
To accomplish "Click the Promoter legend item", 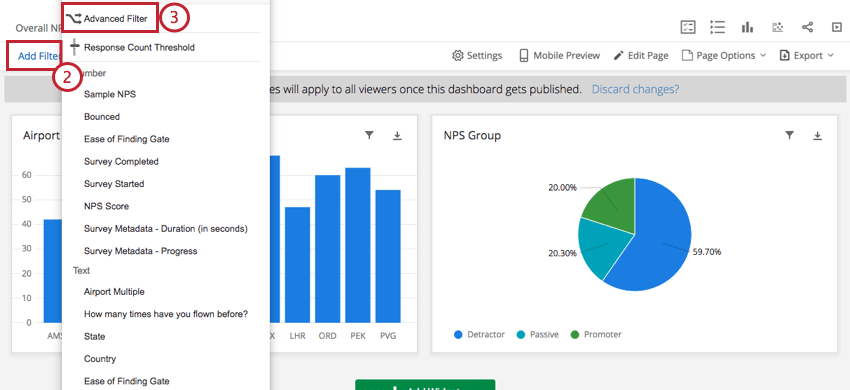I will 596,334.
